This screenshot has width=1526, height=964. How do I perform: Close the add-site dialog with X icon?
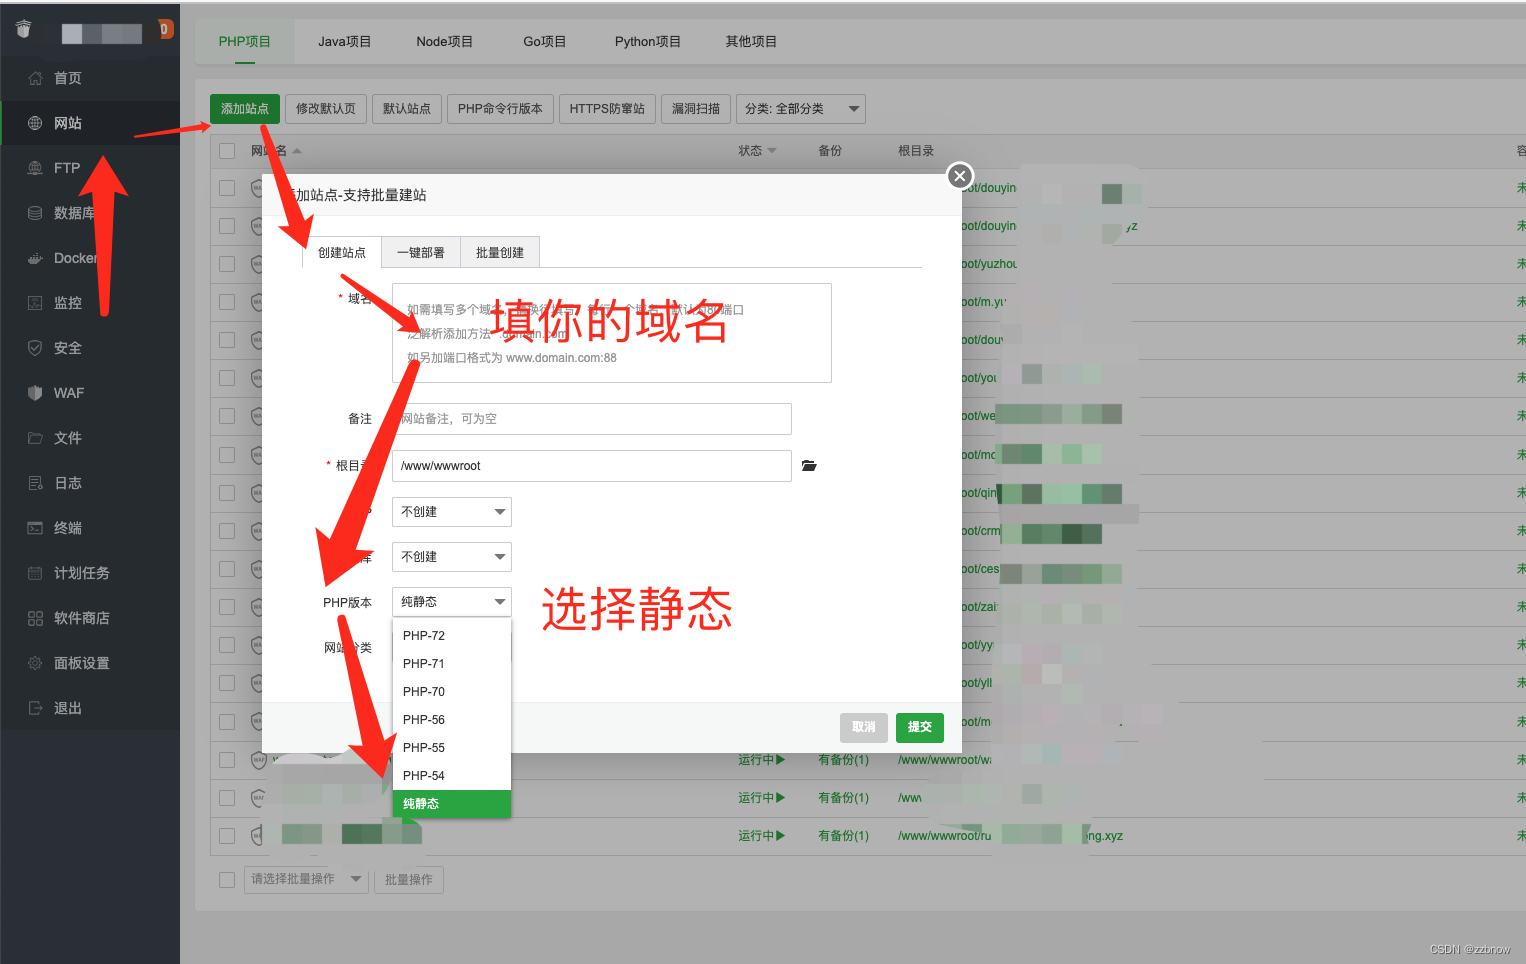(x=960, y=176)
